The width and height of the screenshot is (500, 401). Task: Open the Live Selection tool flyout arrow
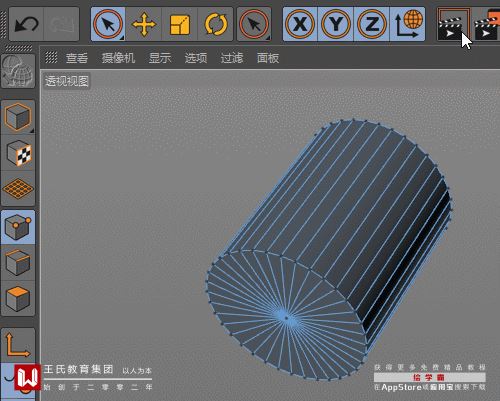122,38
